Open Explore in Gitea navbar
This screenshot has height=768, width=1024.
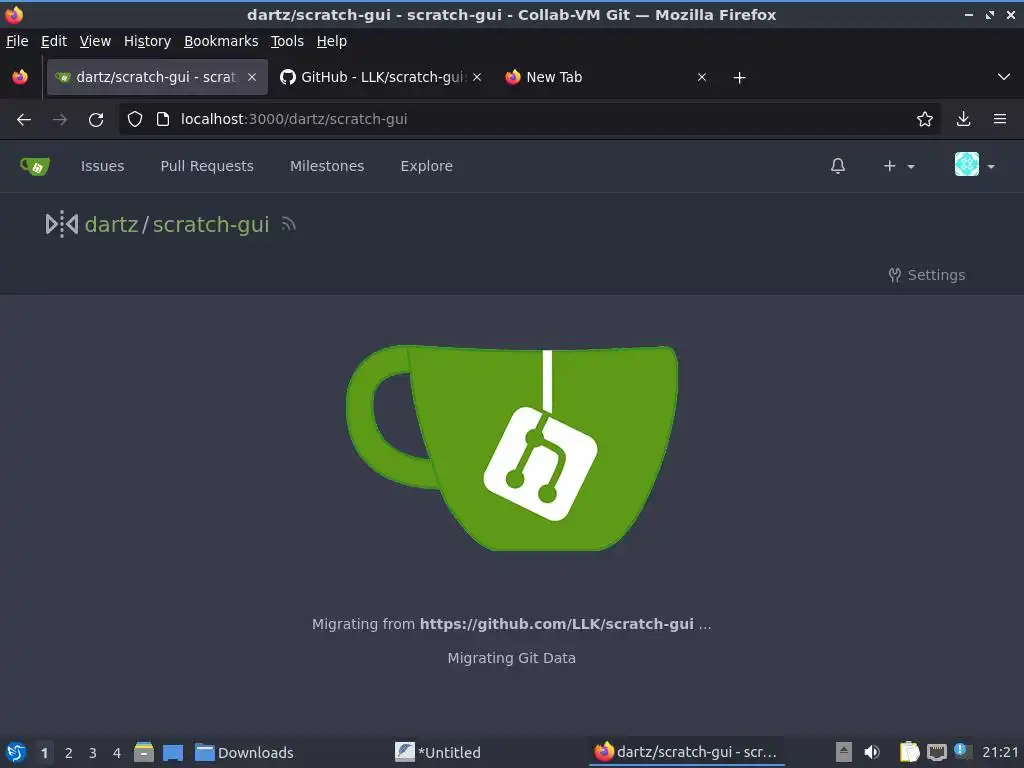pos(426,166)
